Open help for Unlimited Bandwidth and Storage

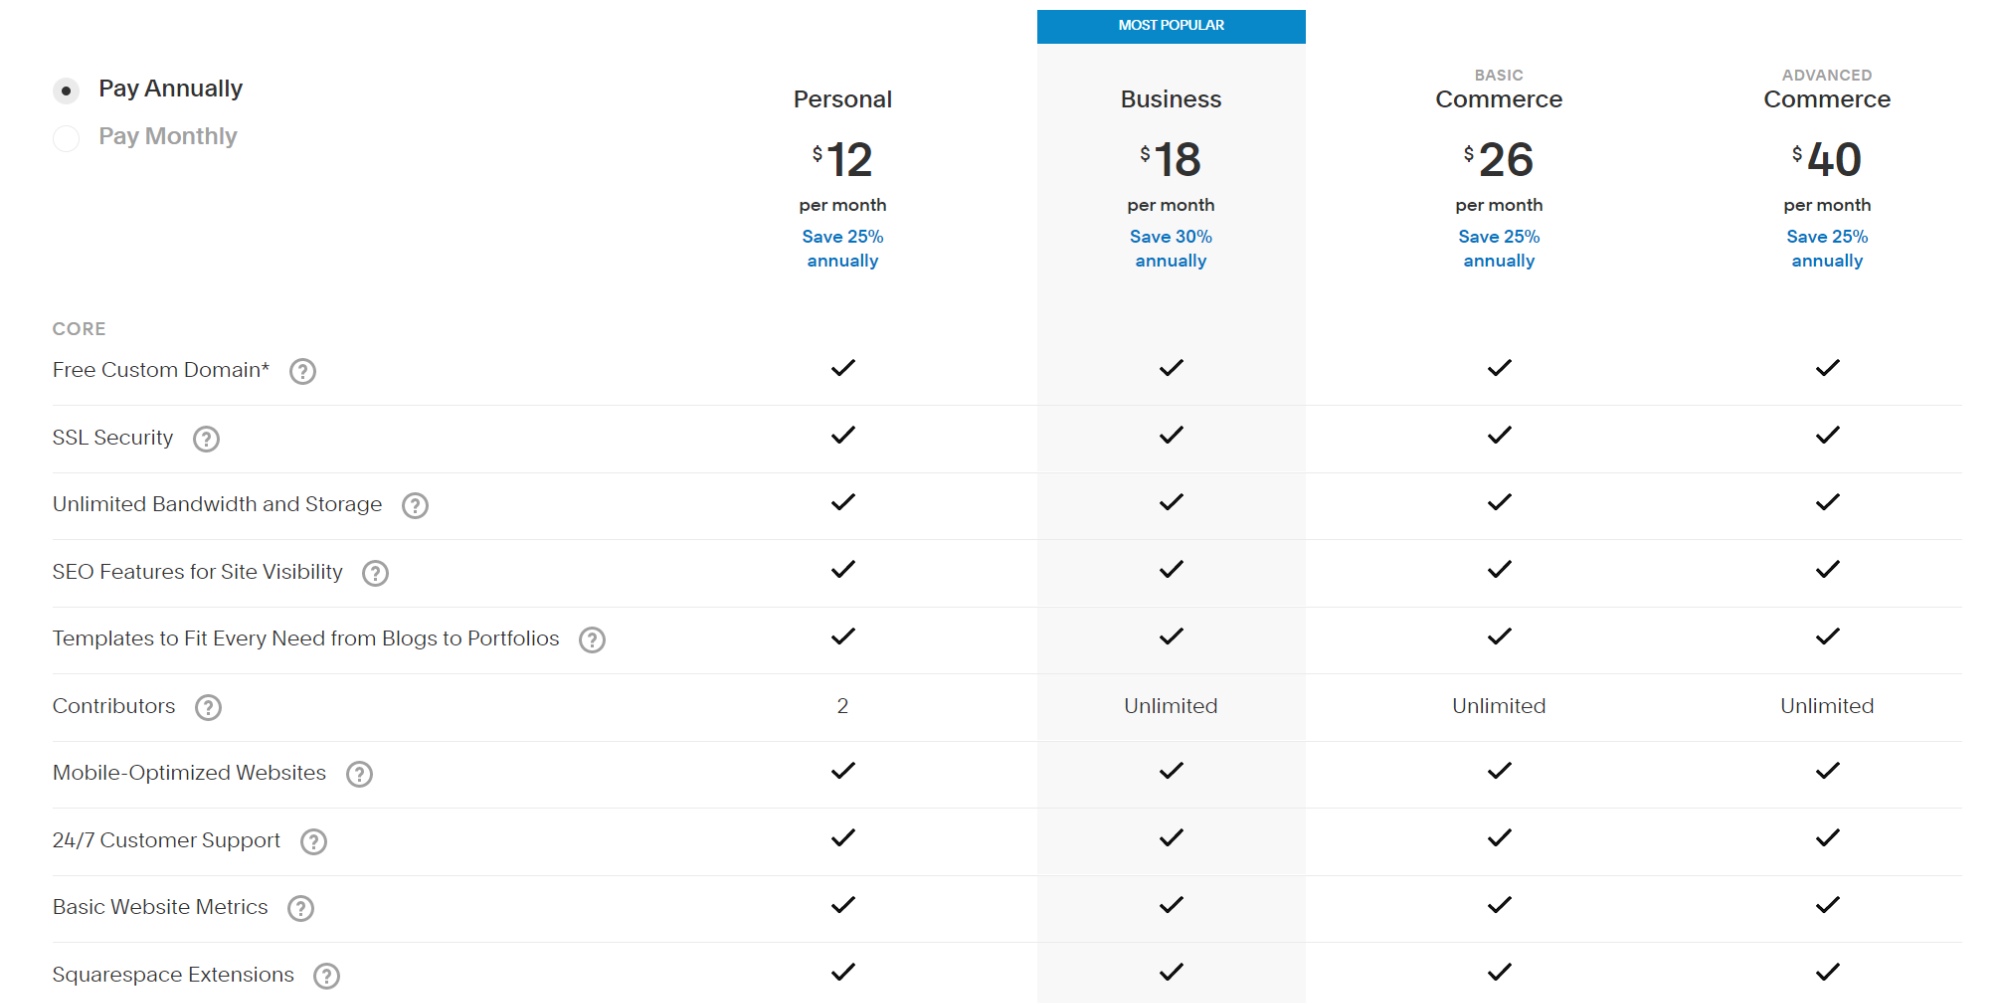point(415,506)
